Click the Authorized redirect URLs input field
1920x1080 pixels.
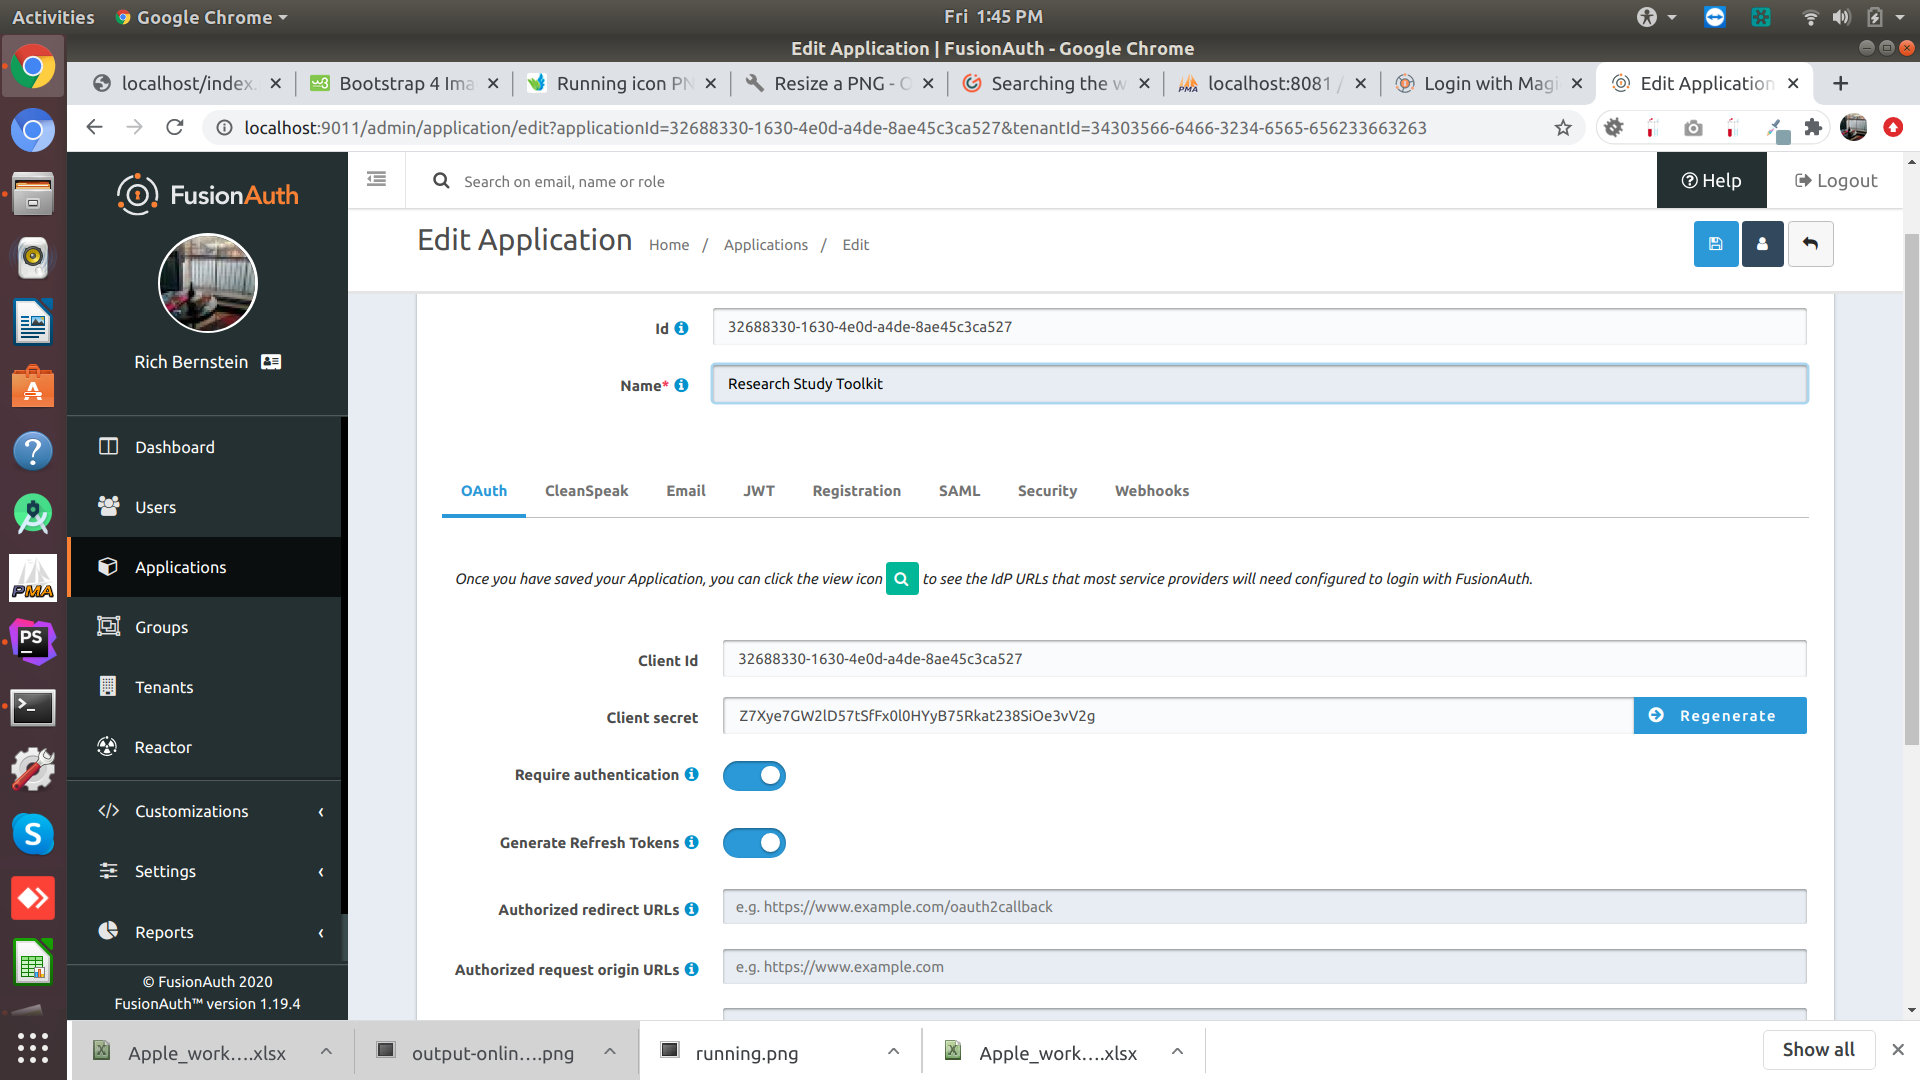click(1264, 907)
